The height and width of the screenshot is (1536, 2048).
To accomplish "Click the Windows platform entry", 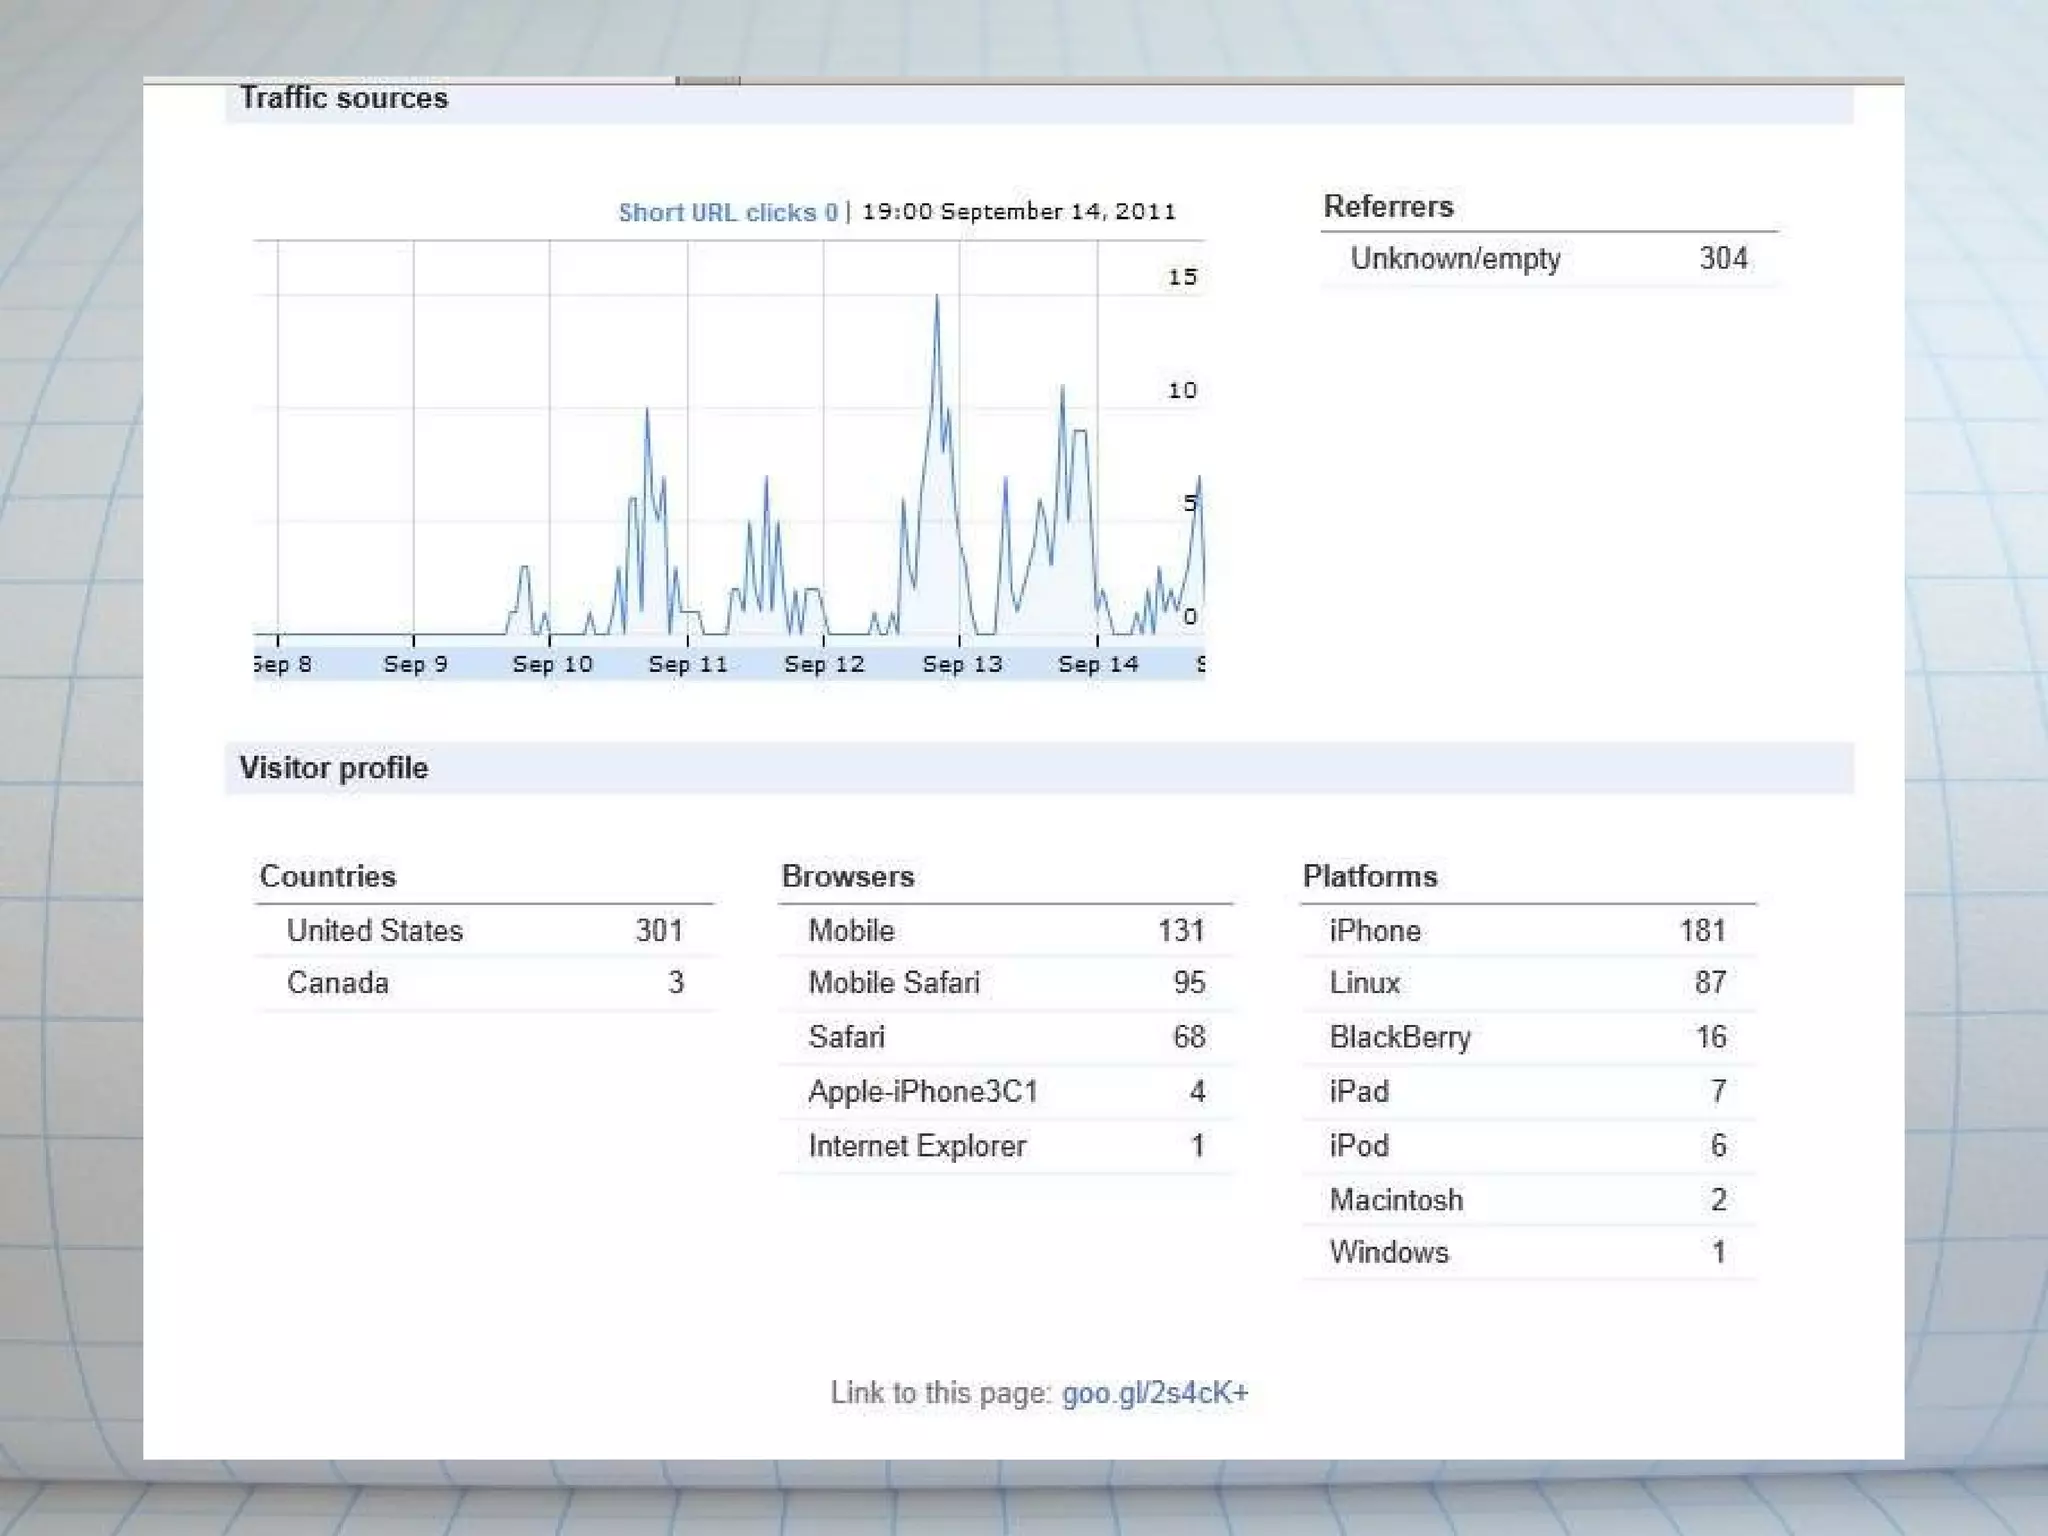I will point(1388,1252).
